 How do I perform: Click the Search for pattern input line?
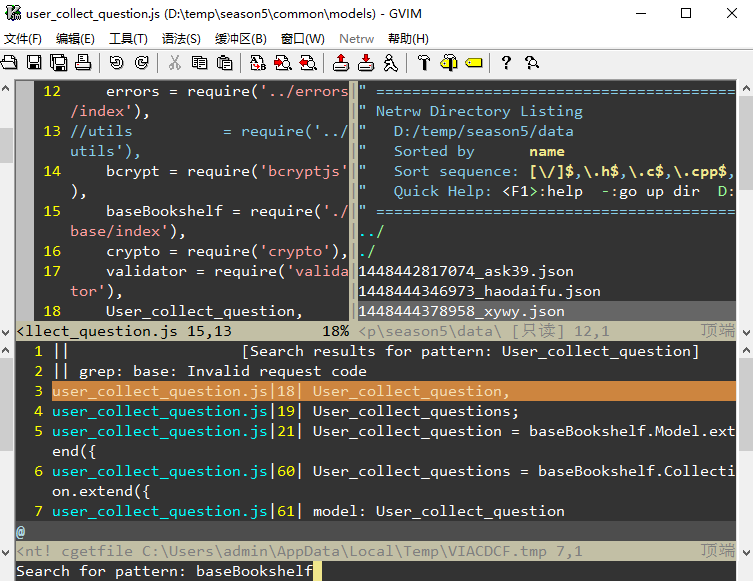[376, 571]
